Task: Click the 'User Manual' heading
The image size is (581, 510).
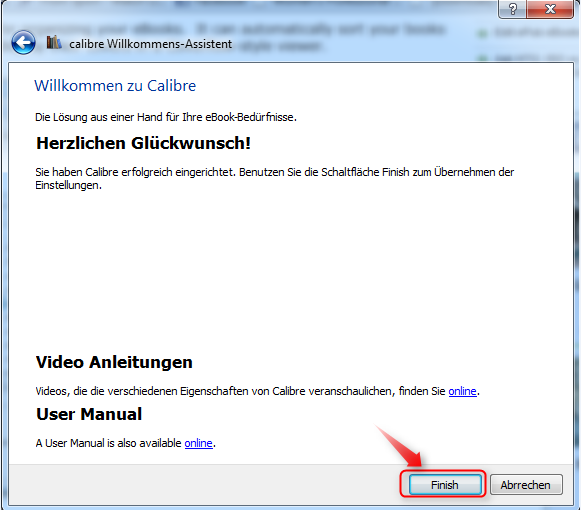Action: click(89, 414)
